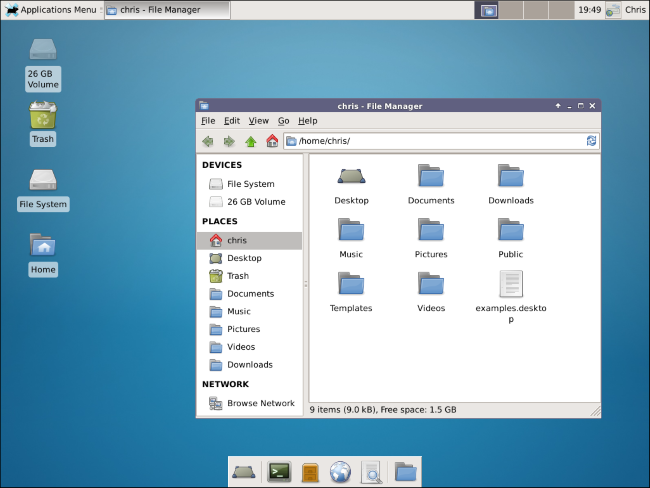This screenshot has height=488, width=650.
Task: Open the folder dropdown in bottom dock
Action: 405,471
